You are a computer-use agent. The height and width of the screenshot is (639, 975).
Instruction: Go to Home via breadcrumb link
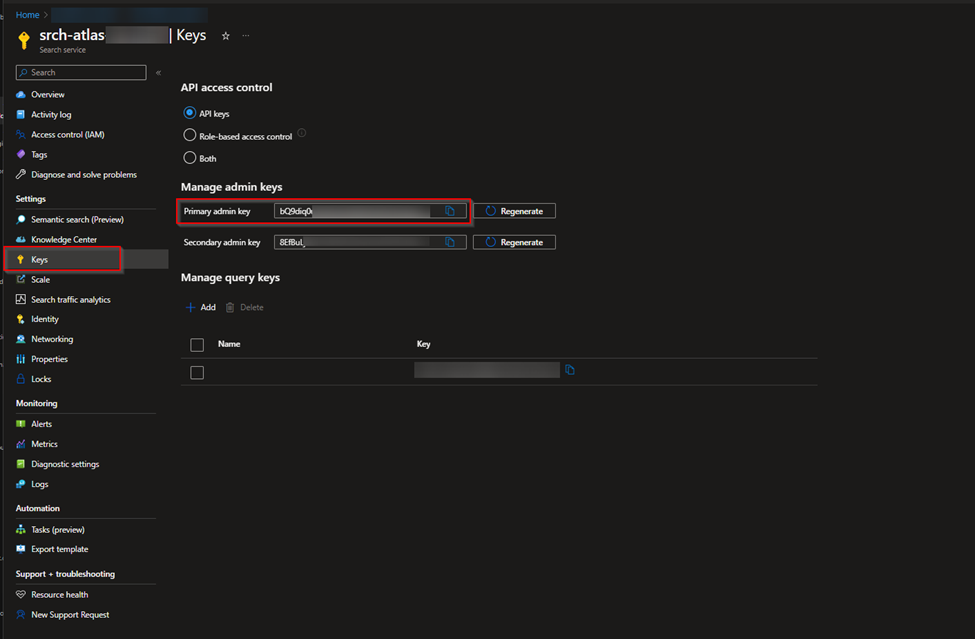27,15
